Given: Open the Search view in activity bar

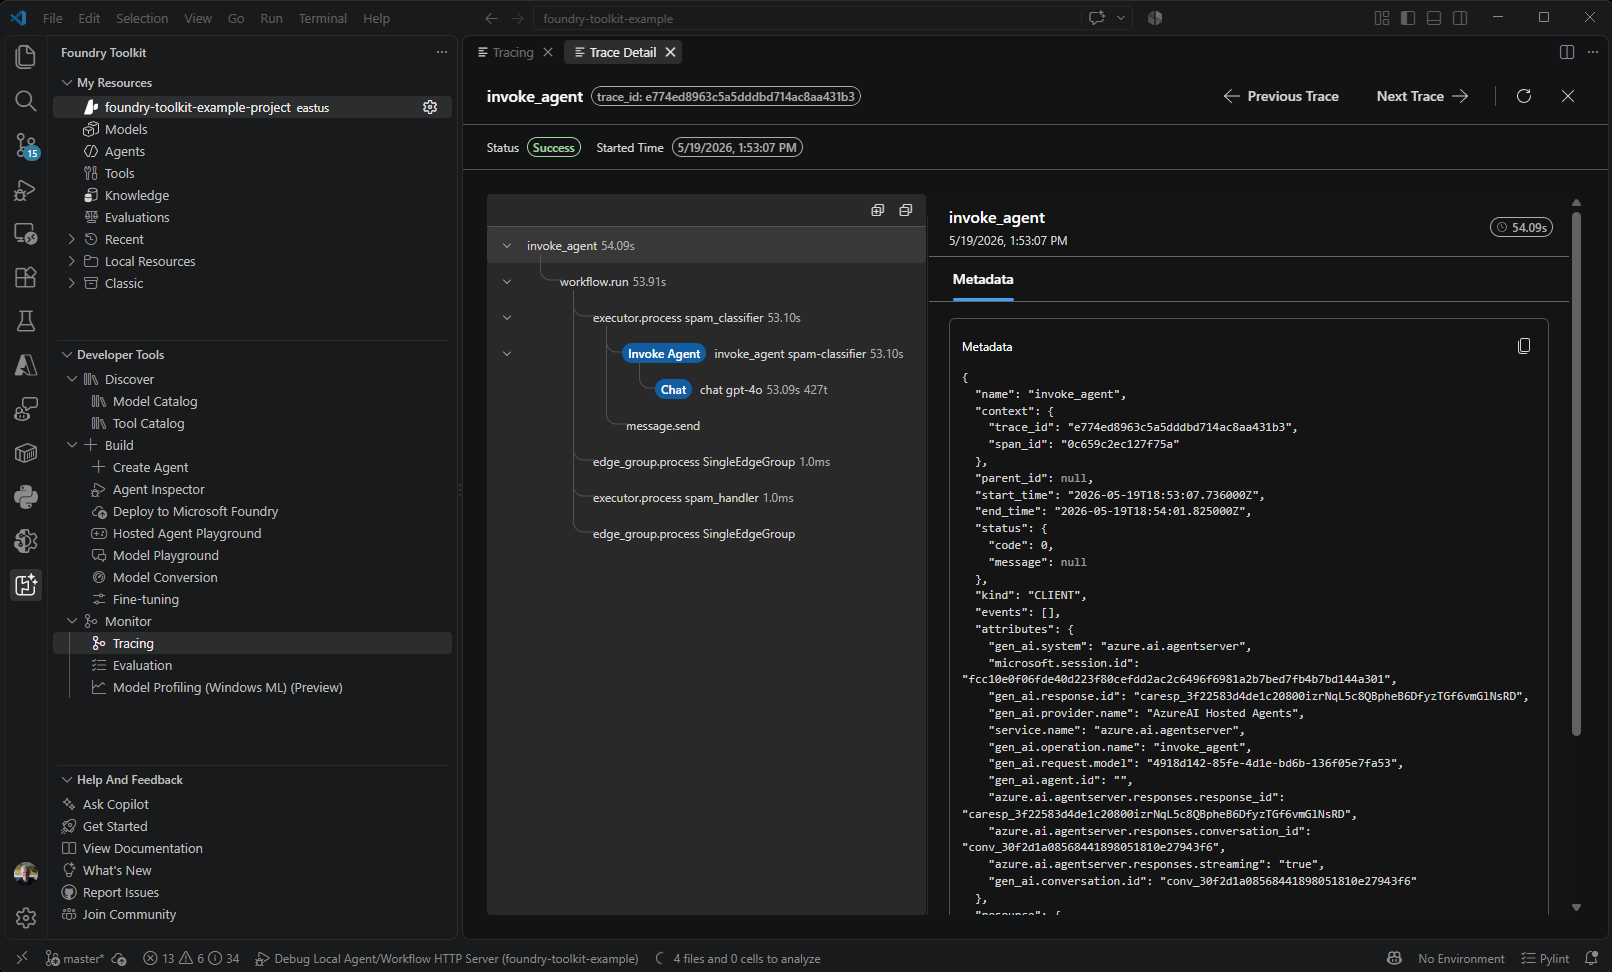Looking at the screenshot, I should pos(26,101).
